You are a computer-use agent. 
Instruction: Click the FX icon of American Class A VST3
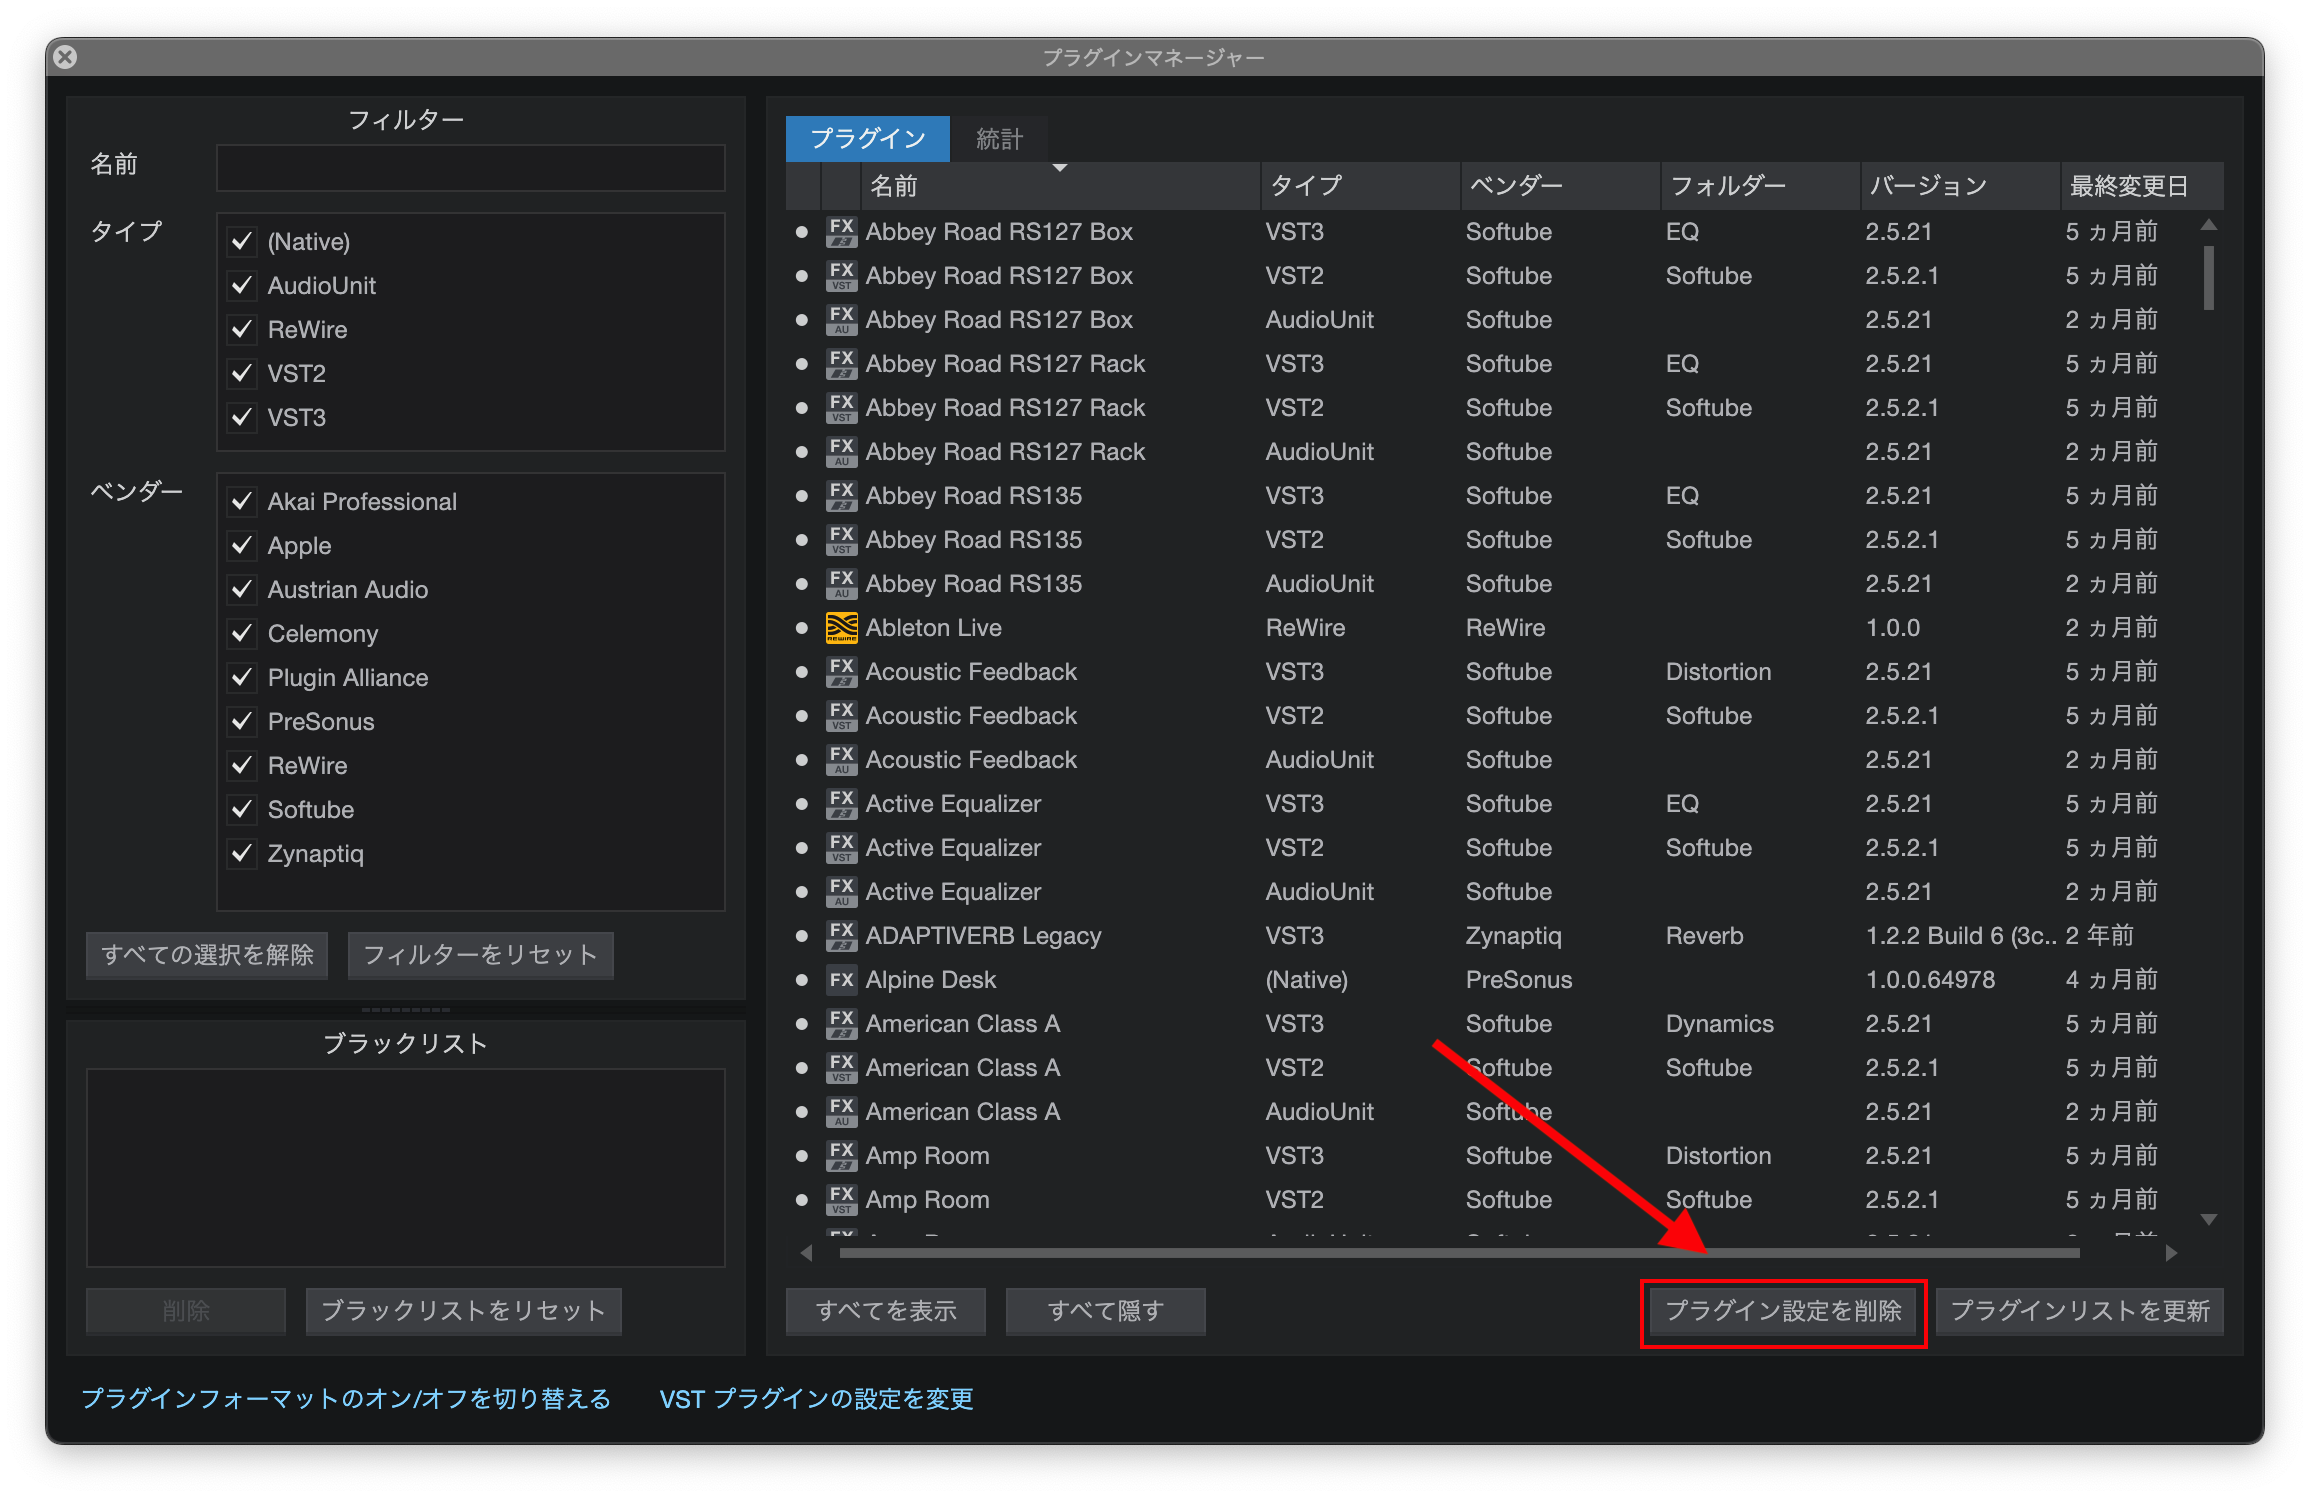coord(841,1024)
